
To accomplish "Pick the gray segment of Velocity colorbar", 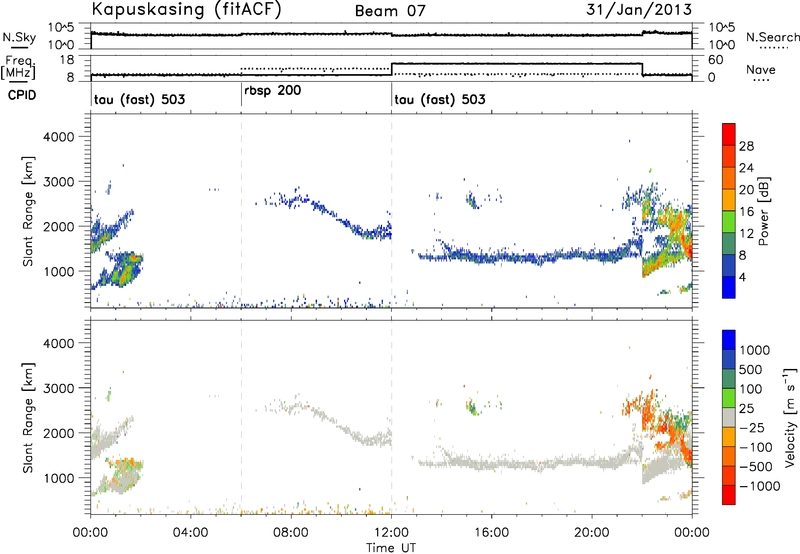I will click(729, 417).
